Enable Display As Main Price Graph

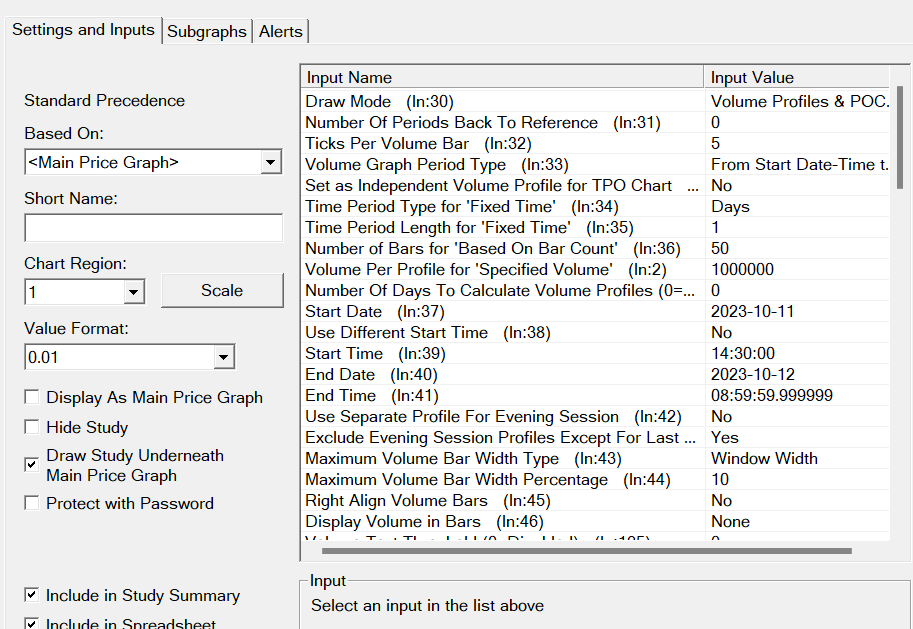pos(33,398)
